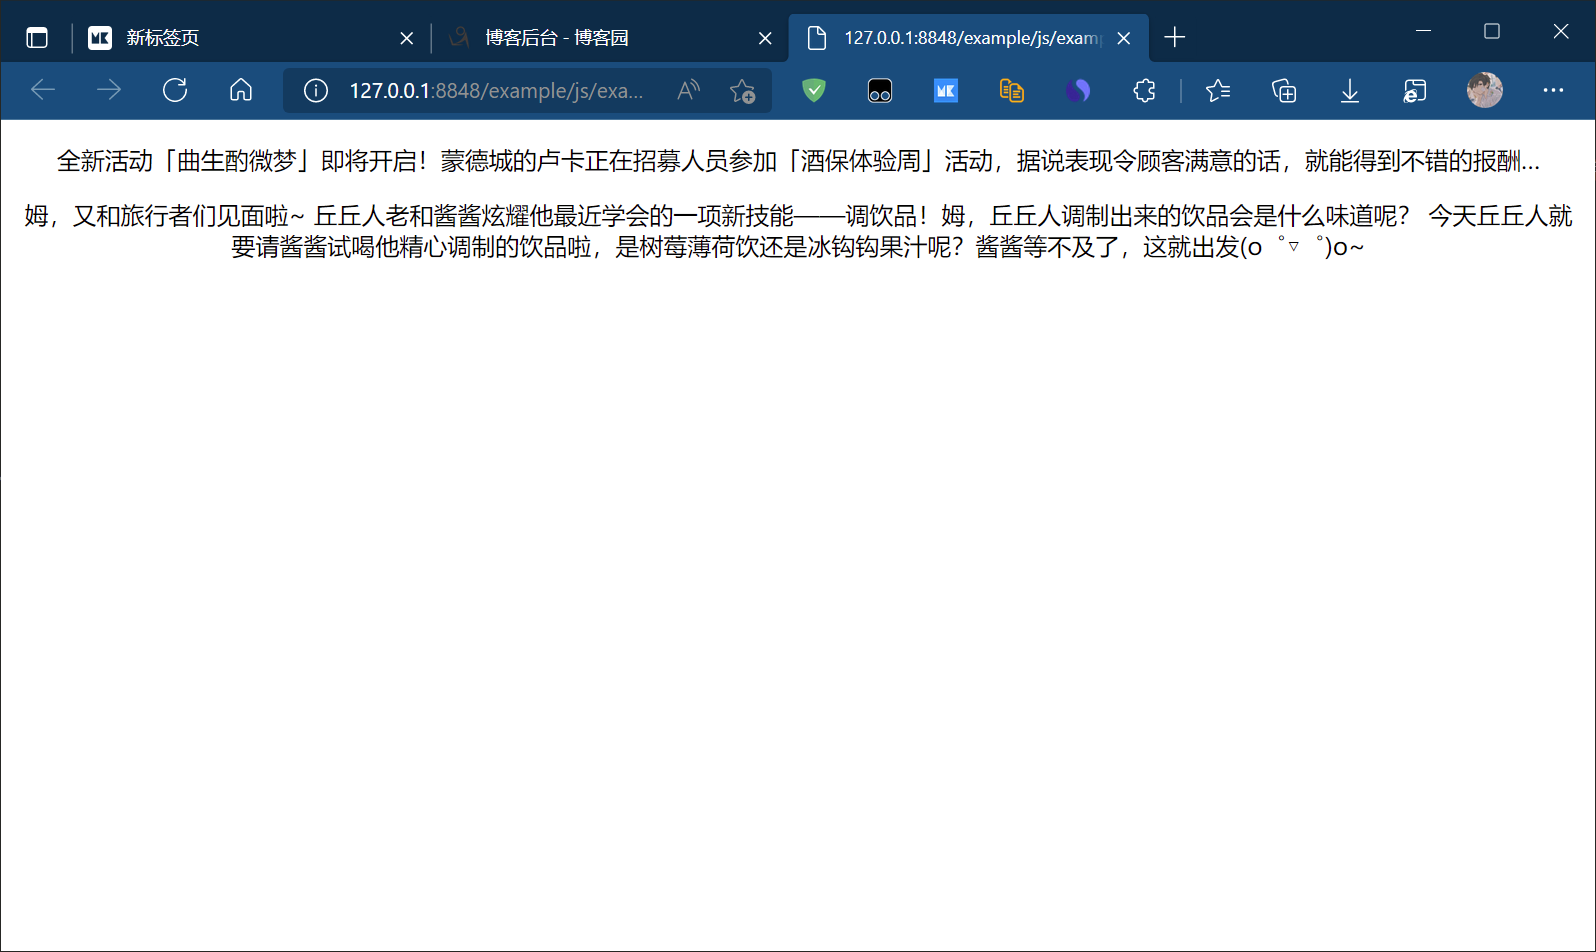This screenshot has width=1596, height=952.
Task: Open the blue MK extension icon
Action: pyautogui.click(x=946, y=91)
